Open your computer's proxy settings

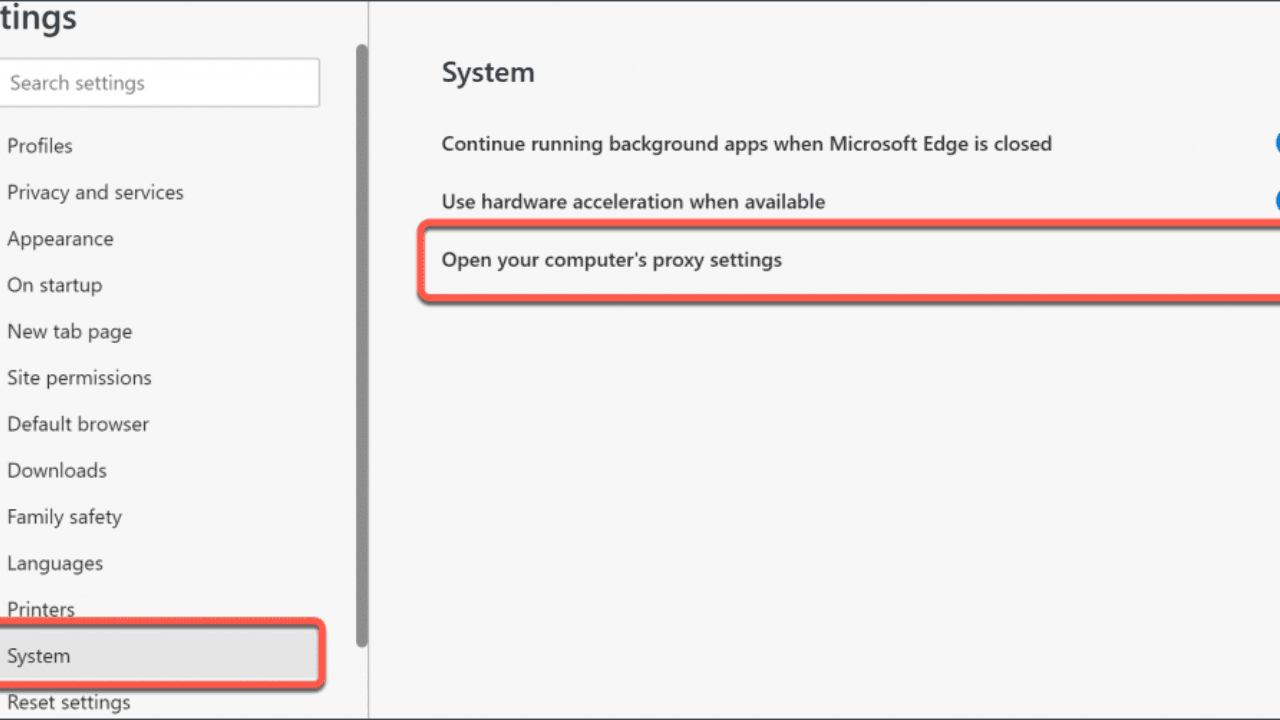pos(850,260)
